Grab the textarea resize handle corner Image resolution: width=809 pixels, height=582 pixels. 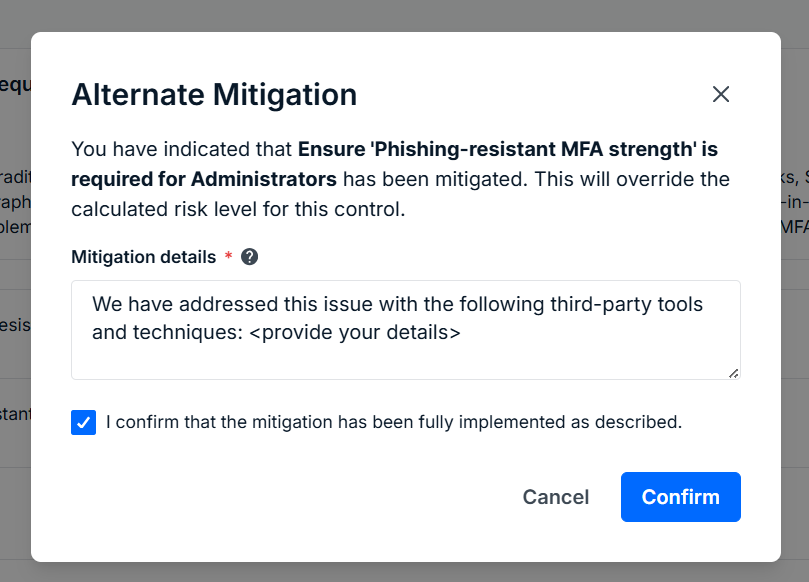coord(733,373)
